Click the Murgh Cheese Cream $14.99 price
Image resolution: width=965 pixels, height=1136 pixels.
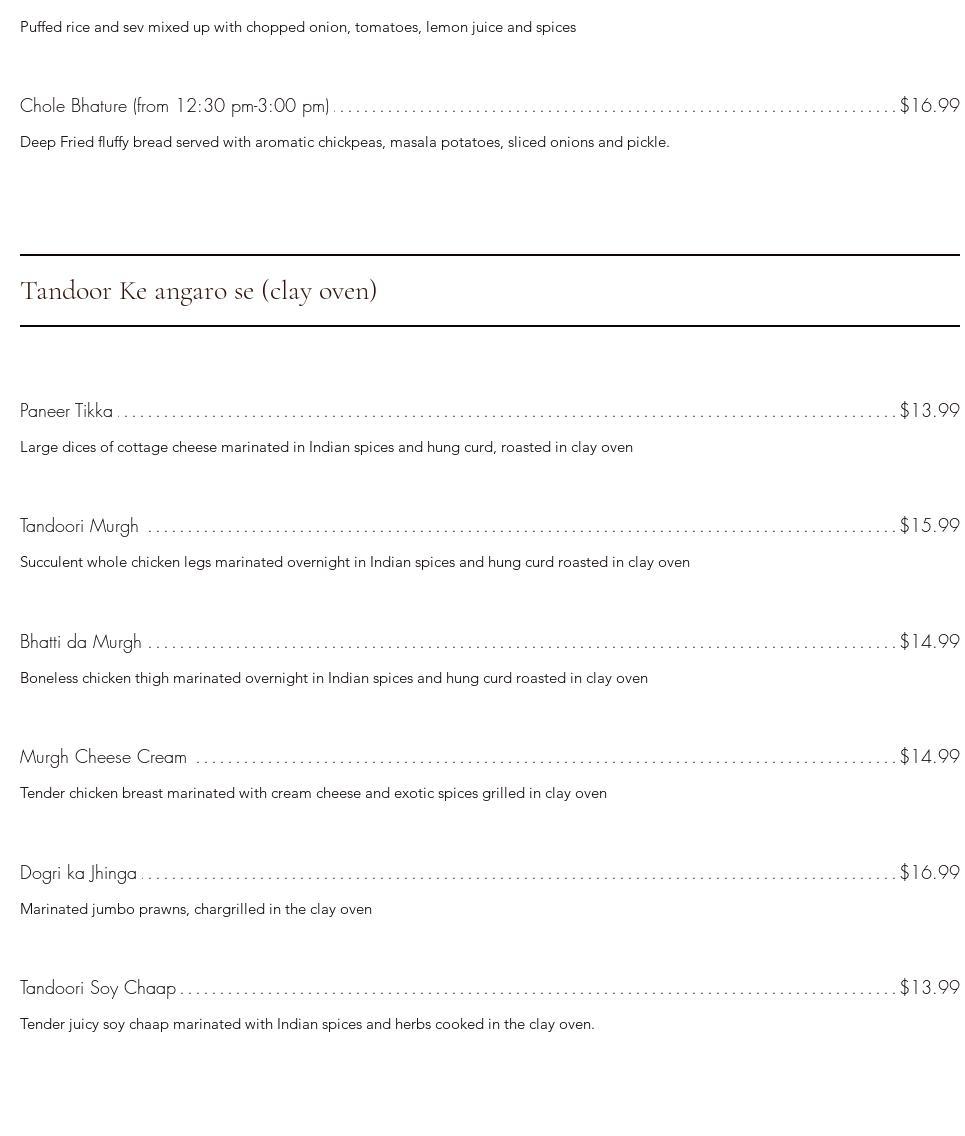pos(929,757)
